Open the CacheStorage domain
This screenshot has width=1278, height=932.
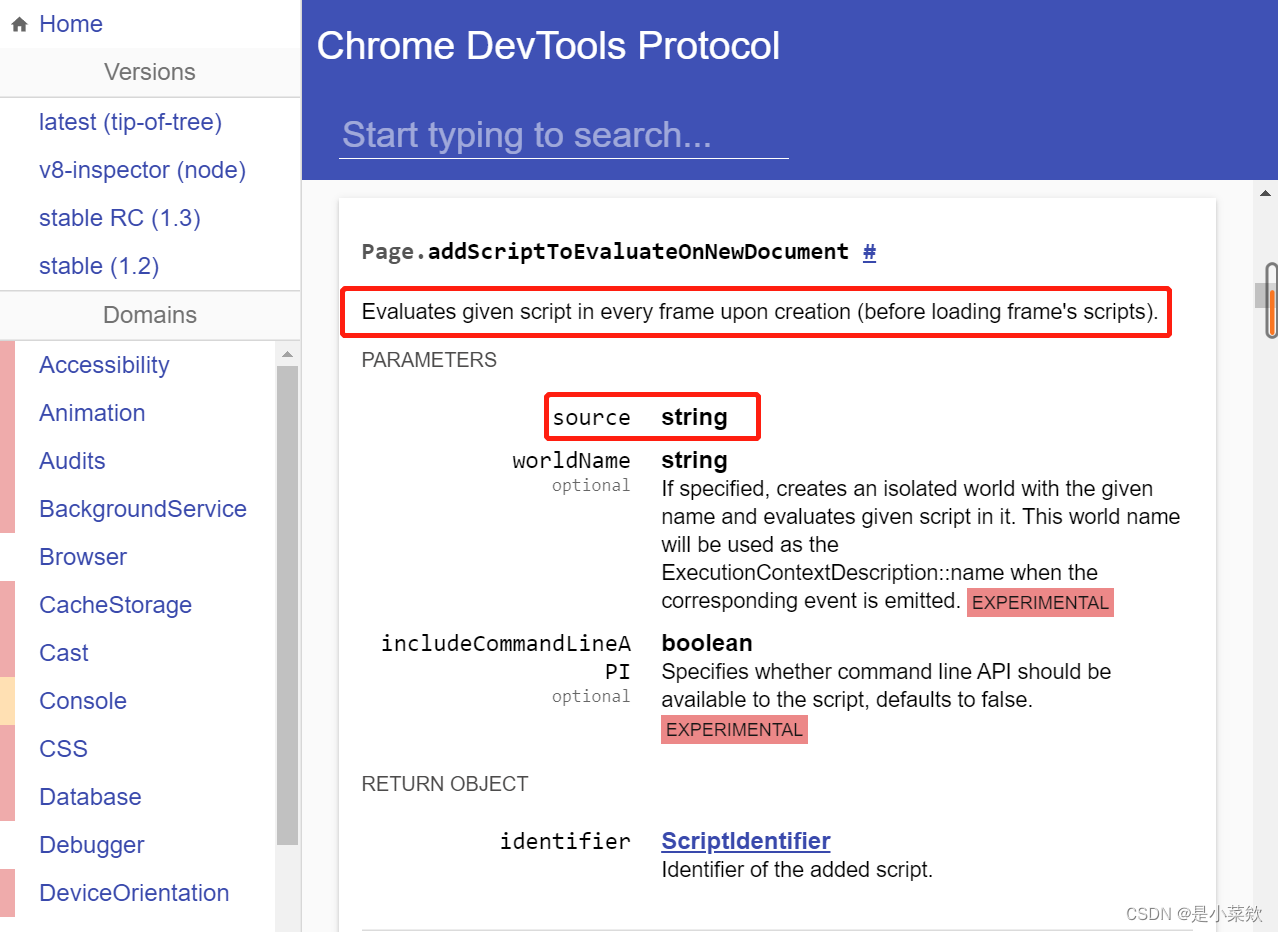pyautogui.click(x=115, y=605)
